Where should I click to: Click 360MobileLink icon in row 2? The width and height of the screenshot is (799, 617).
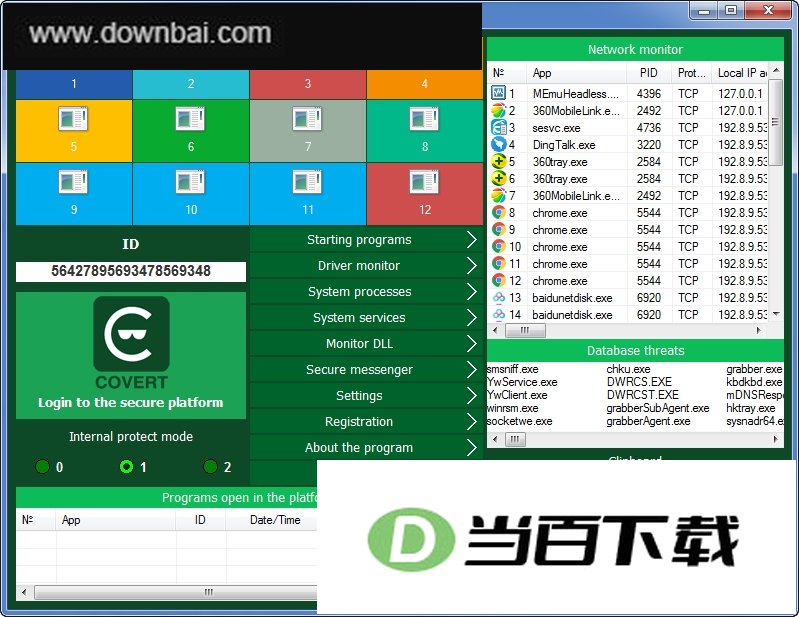coord(498,110)
